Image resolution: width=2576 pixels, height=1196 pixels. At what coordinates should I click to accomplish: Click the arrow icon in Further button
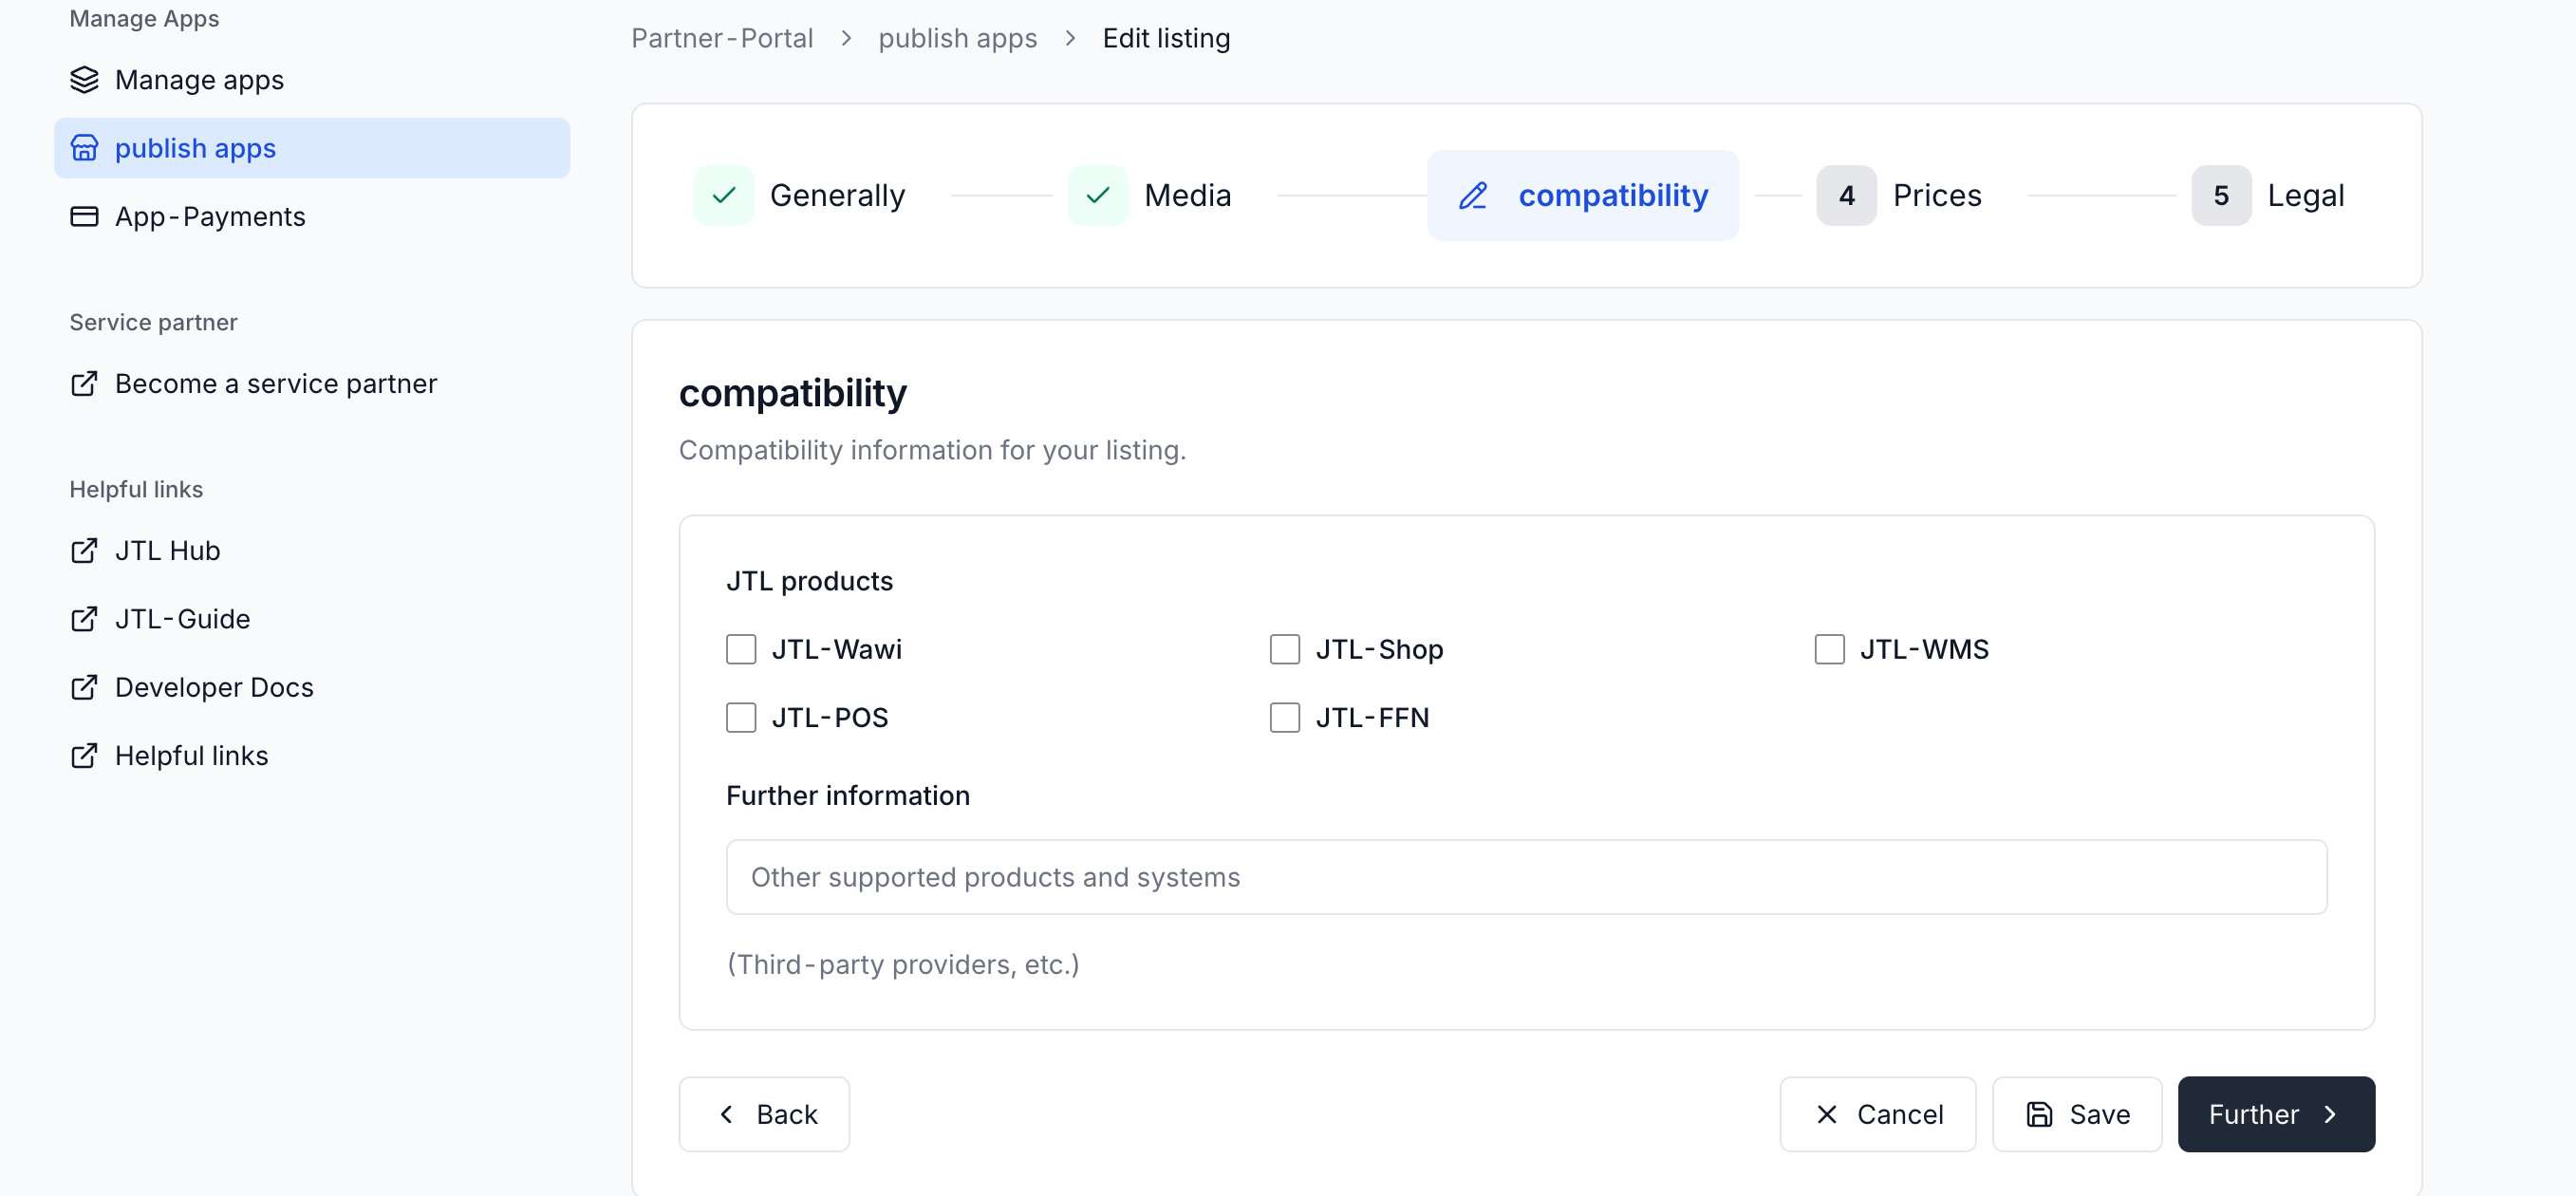(x=2330, y=1114)
